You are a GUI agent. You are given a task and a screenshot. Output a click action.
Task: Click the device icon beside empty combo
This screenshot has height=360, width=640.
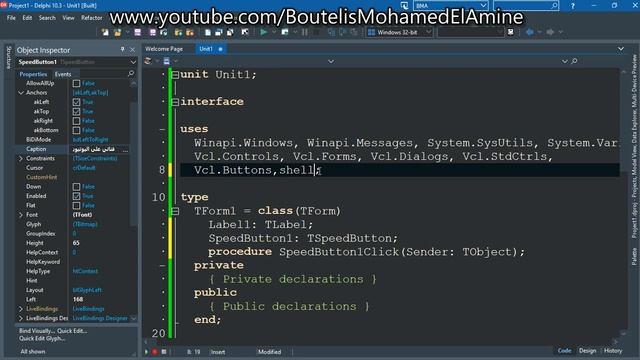click(511, 32)
